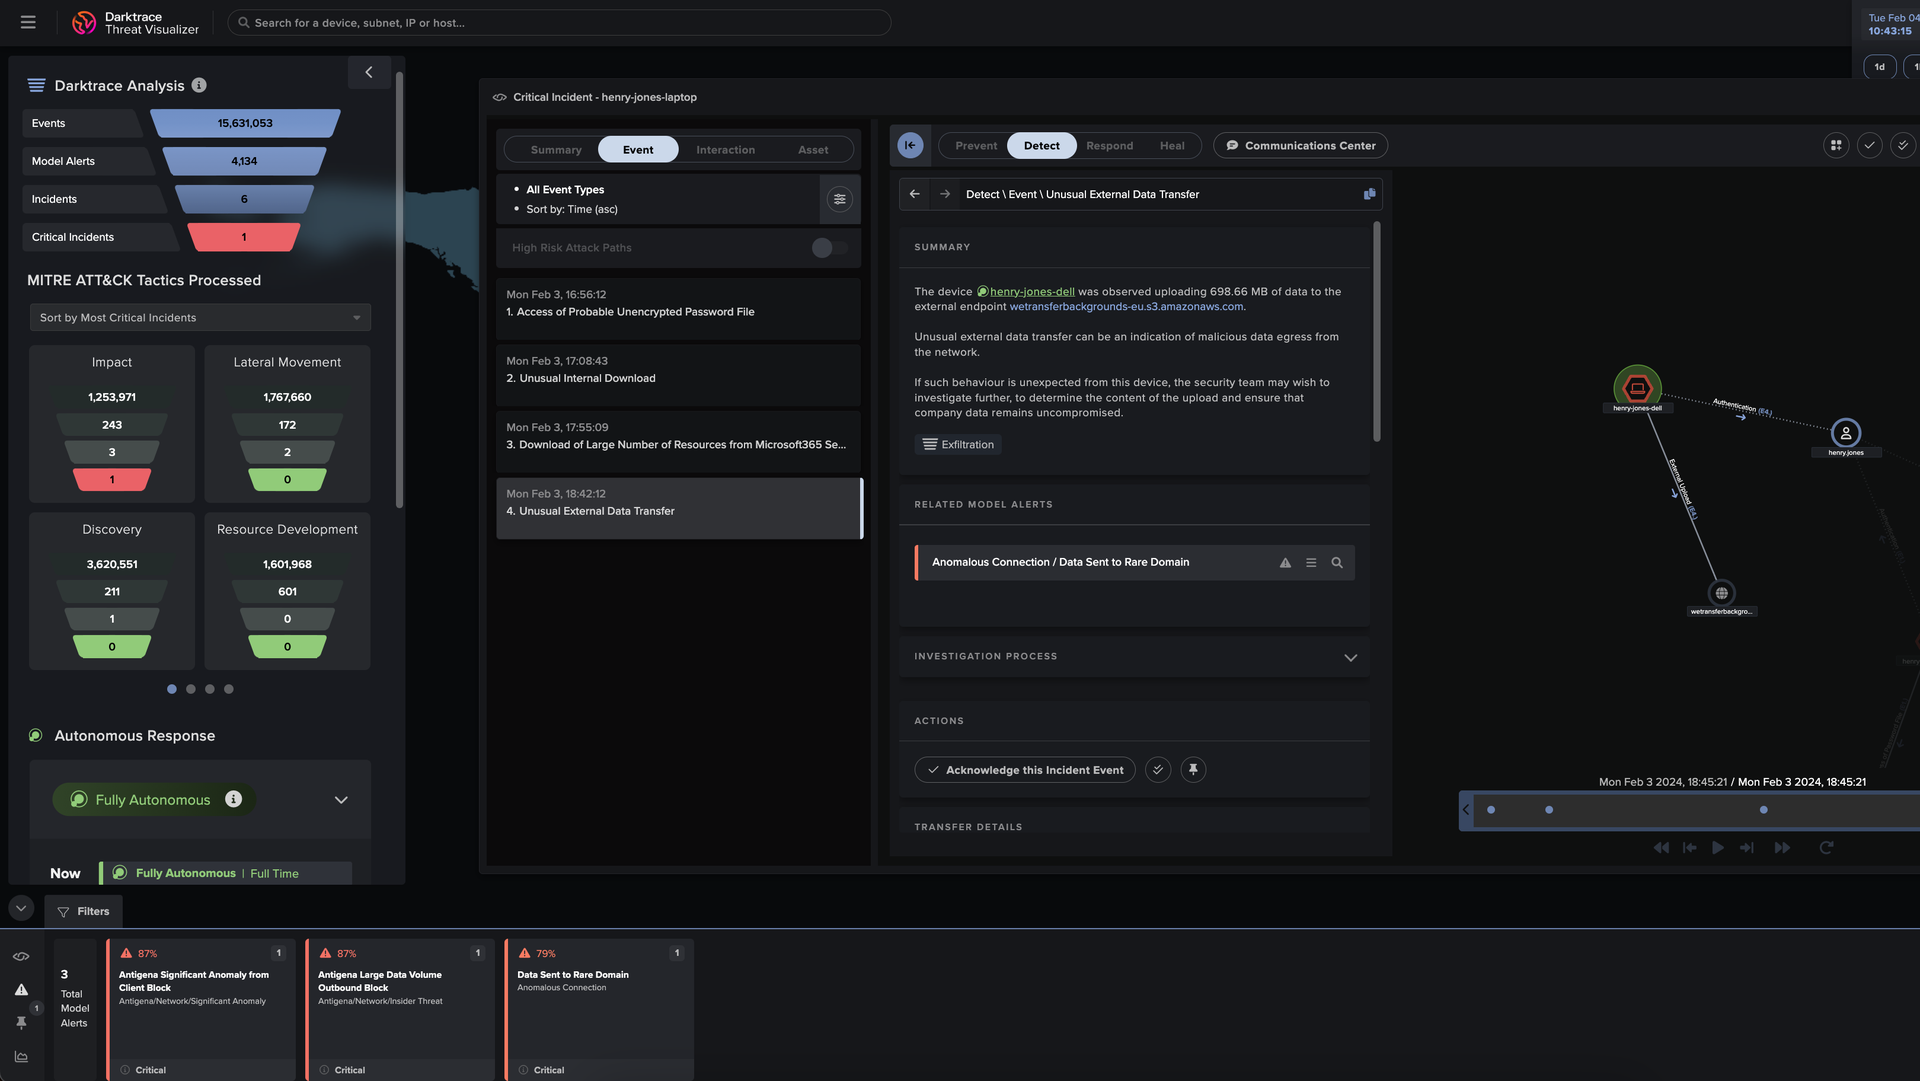Select henry.jones user node in graph

click(1846, 433)
